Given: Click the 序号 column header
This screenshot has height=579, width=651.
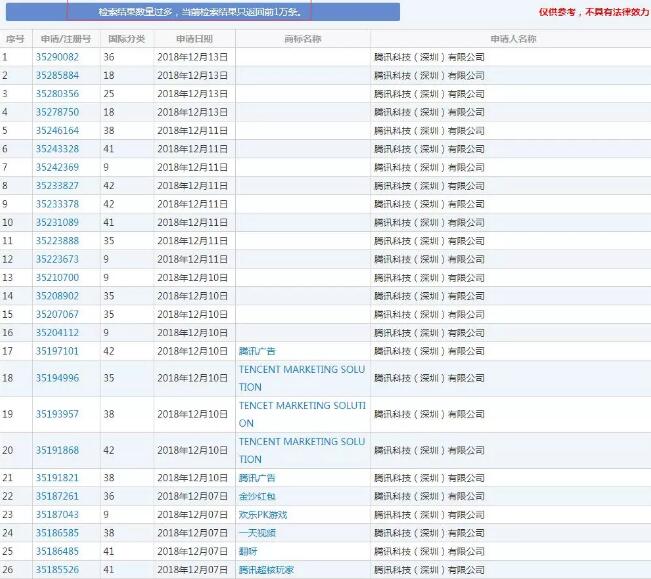Looking at the screenshot, I should (15, 39).
